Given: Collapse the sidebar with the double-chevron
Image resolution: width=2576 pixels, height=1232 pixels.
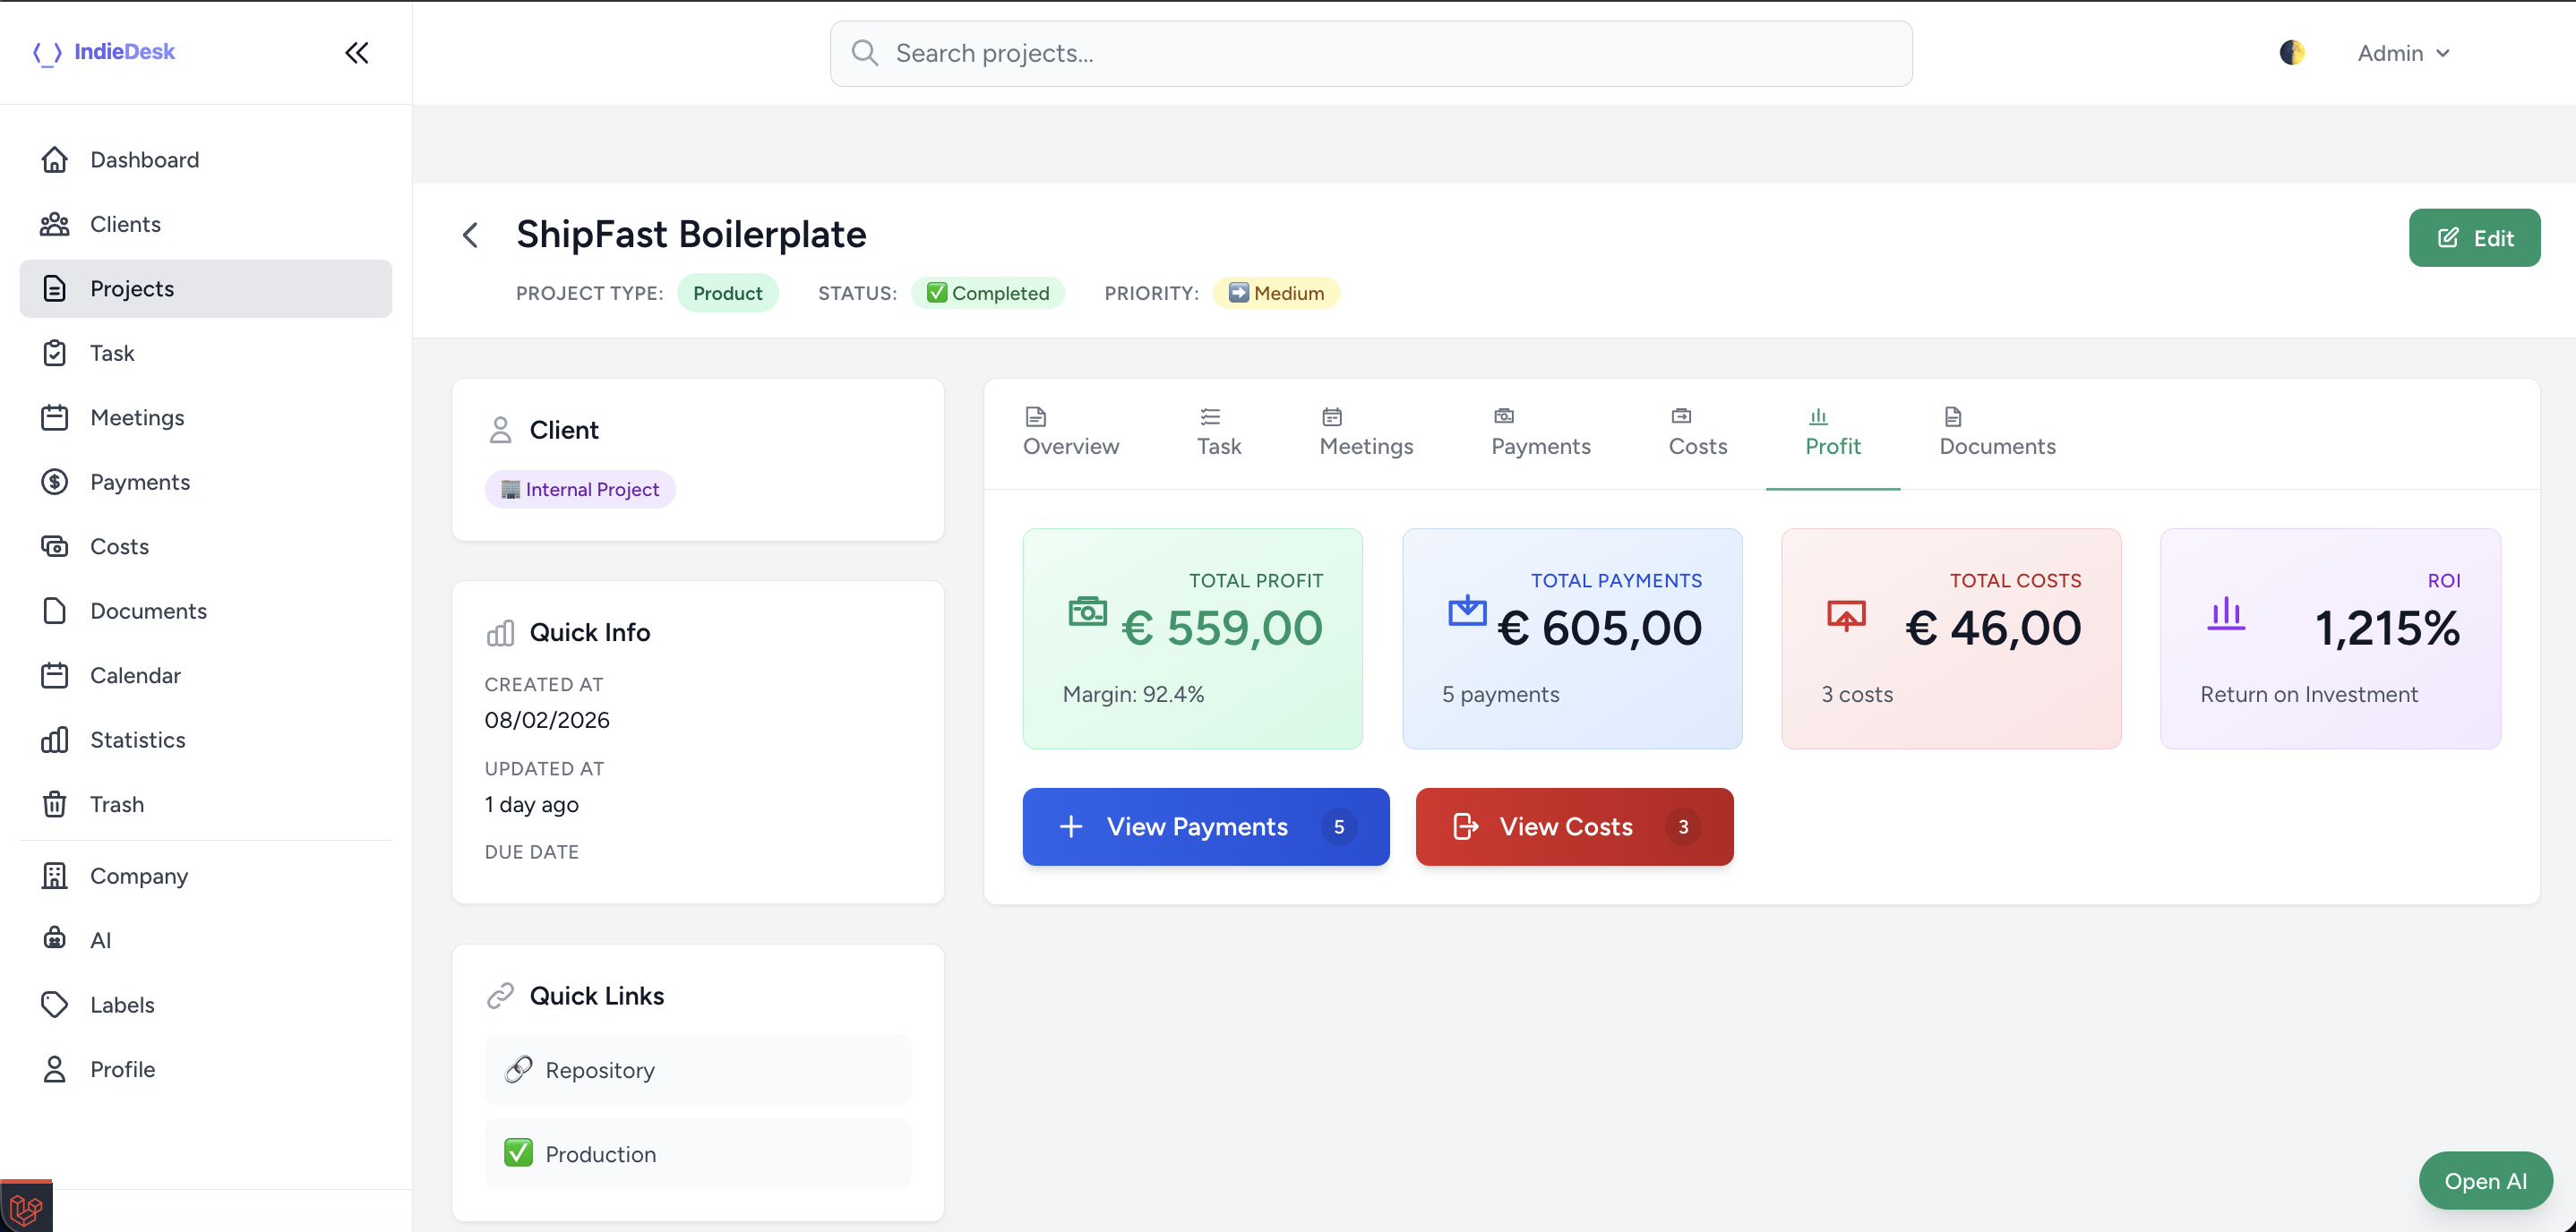Looking at the screenshot, I should pos(357,53).
